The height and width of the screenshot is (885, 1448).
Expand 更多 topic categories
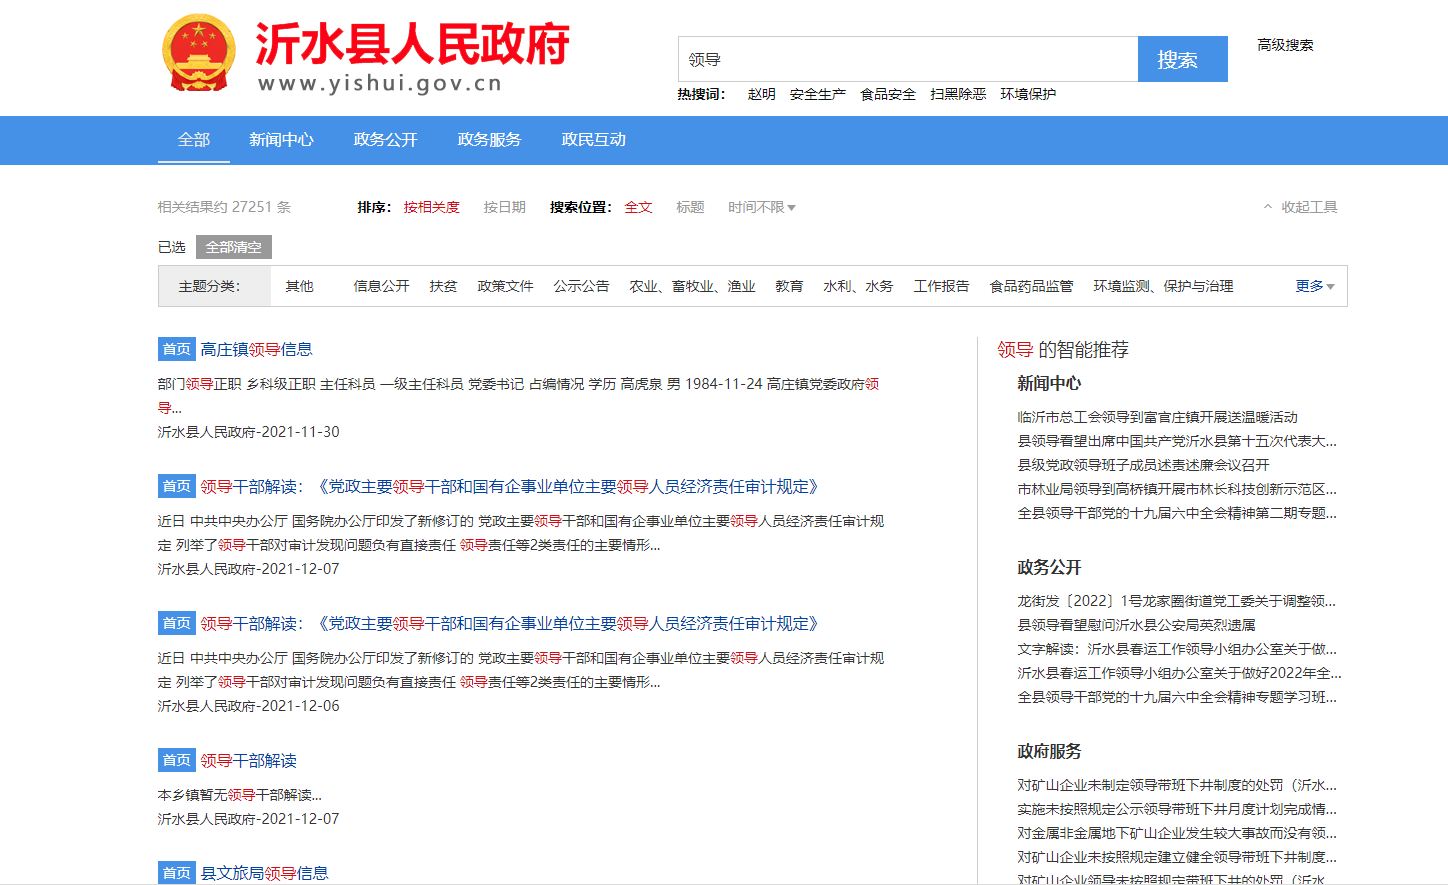tap(1314, 286)
